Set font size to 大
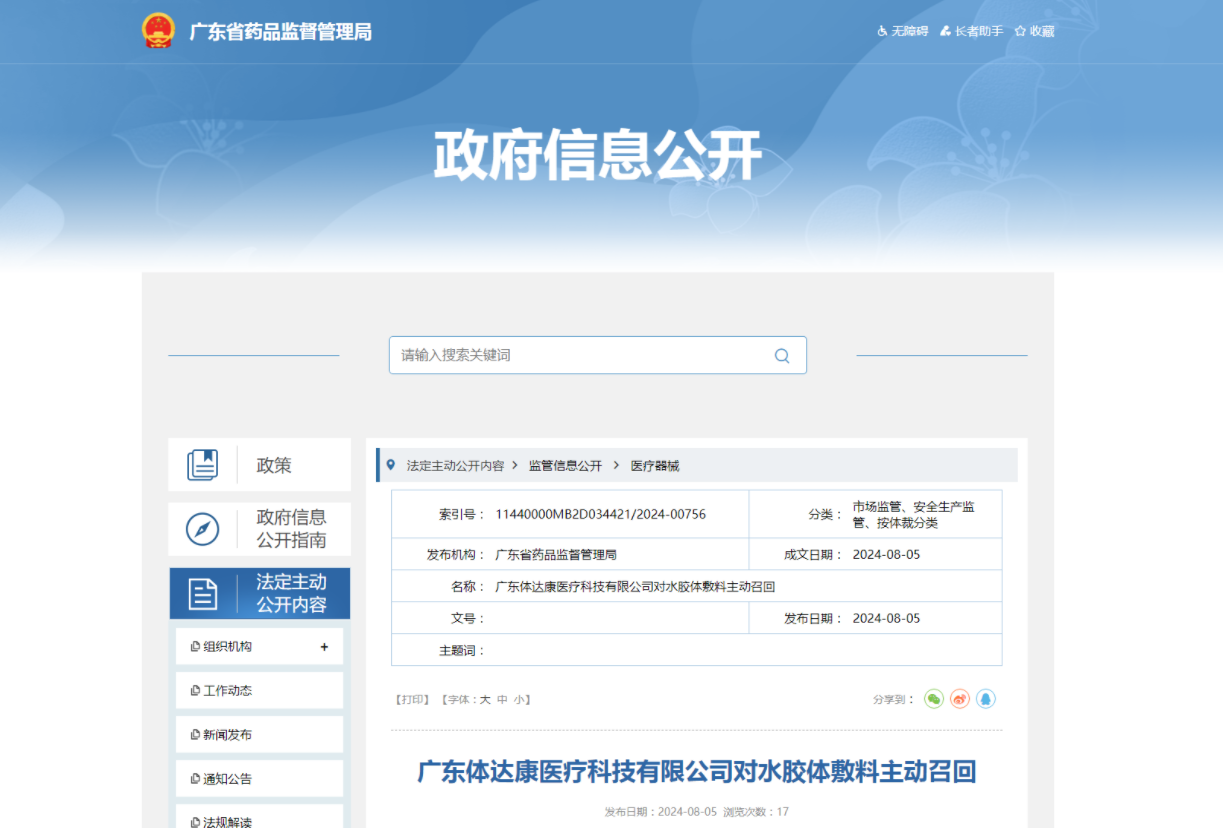 click(x=485, y=700)
